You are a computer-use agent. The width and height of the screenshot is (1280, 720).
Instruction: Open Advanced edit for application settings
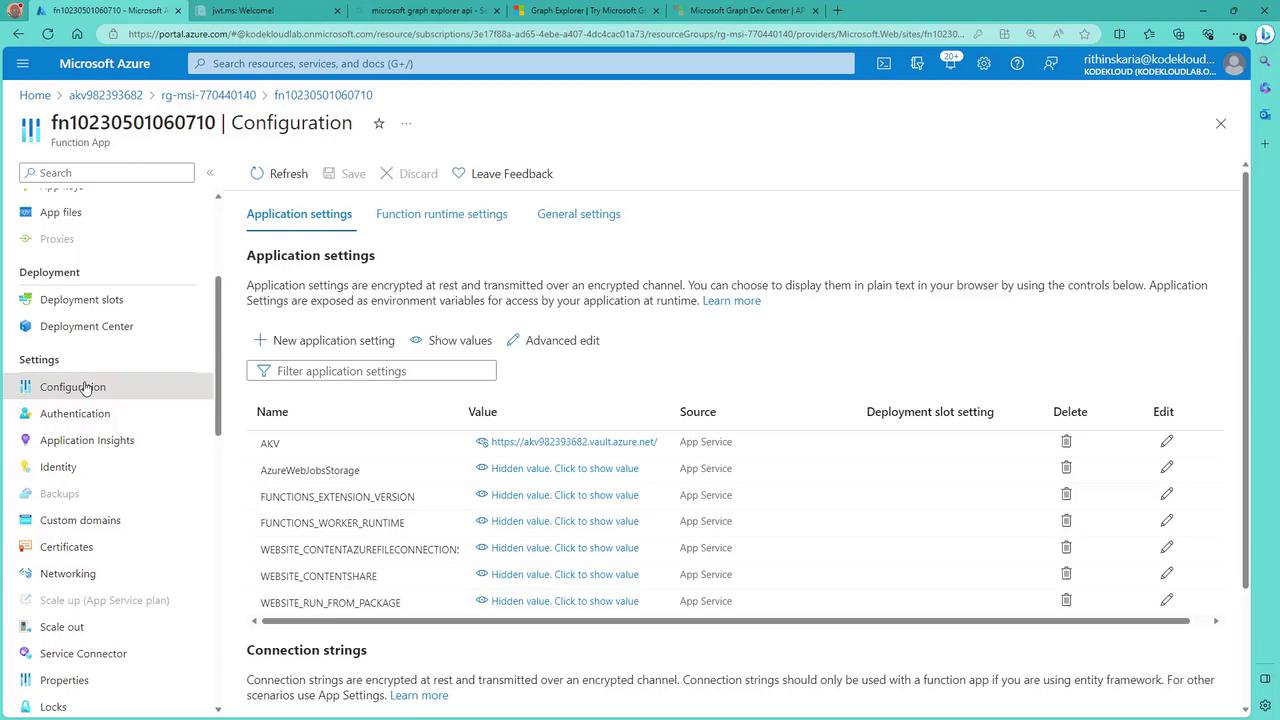[553, 340]
